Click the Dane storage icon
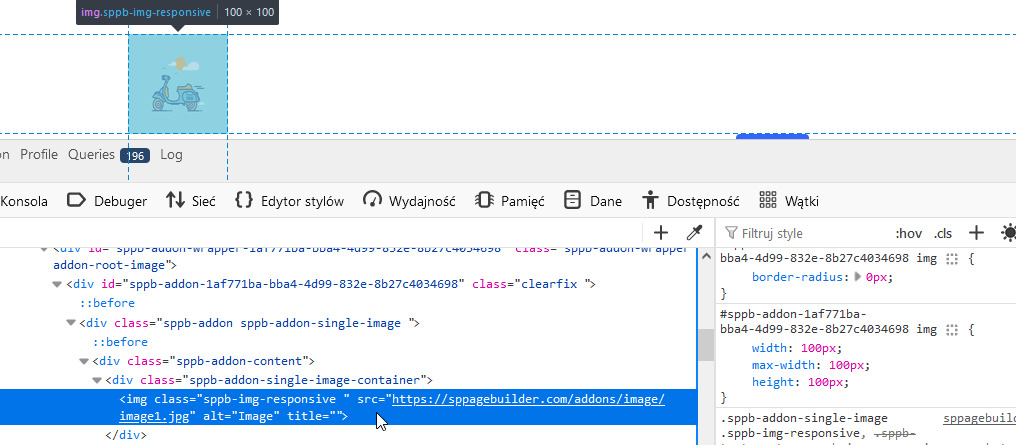Screen dimensions: 1016x445 point(573,200)
